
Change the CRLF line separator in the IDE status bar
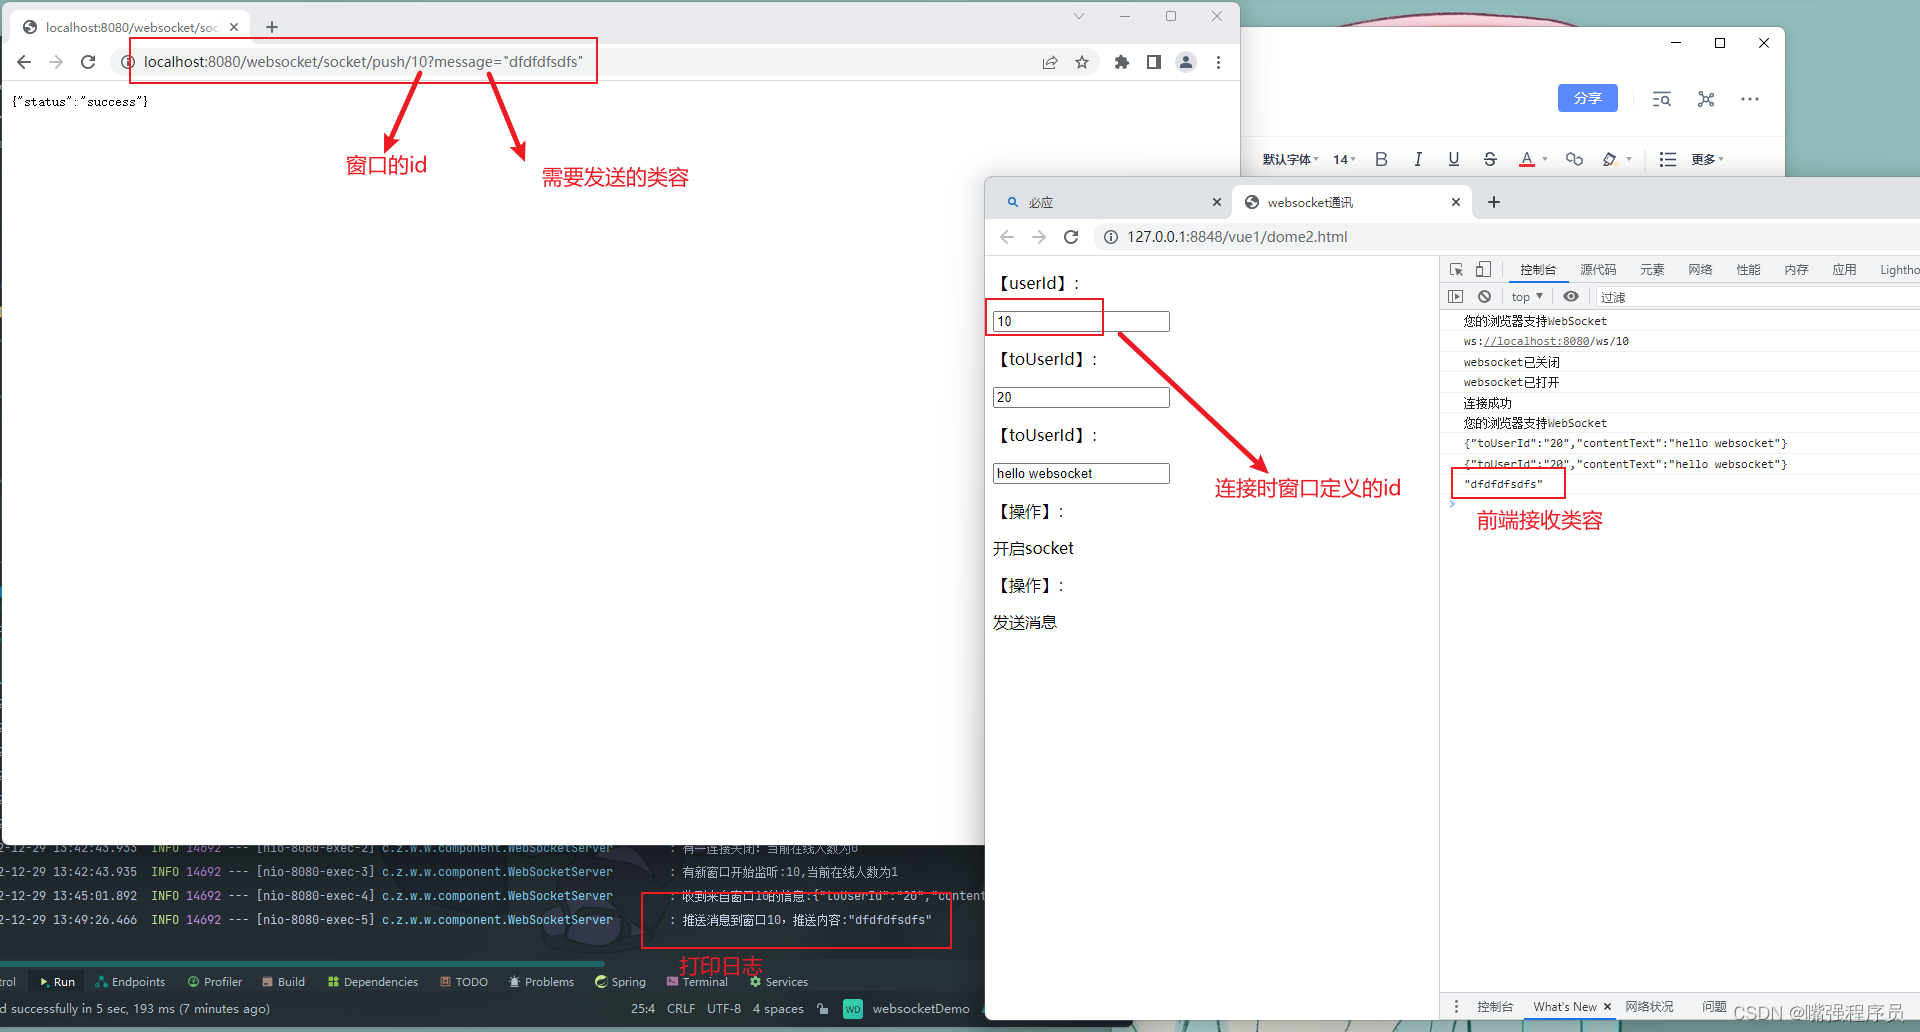click(681, 1008)
